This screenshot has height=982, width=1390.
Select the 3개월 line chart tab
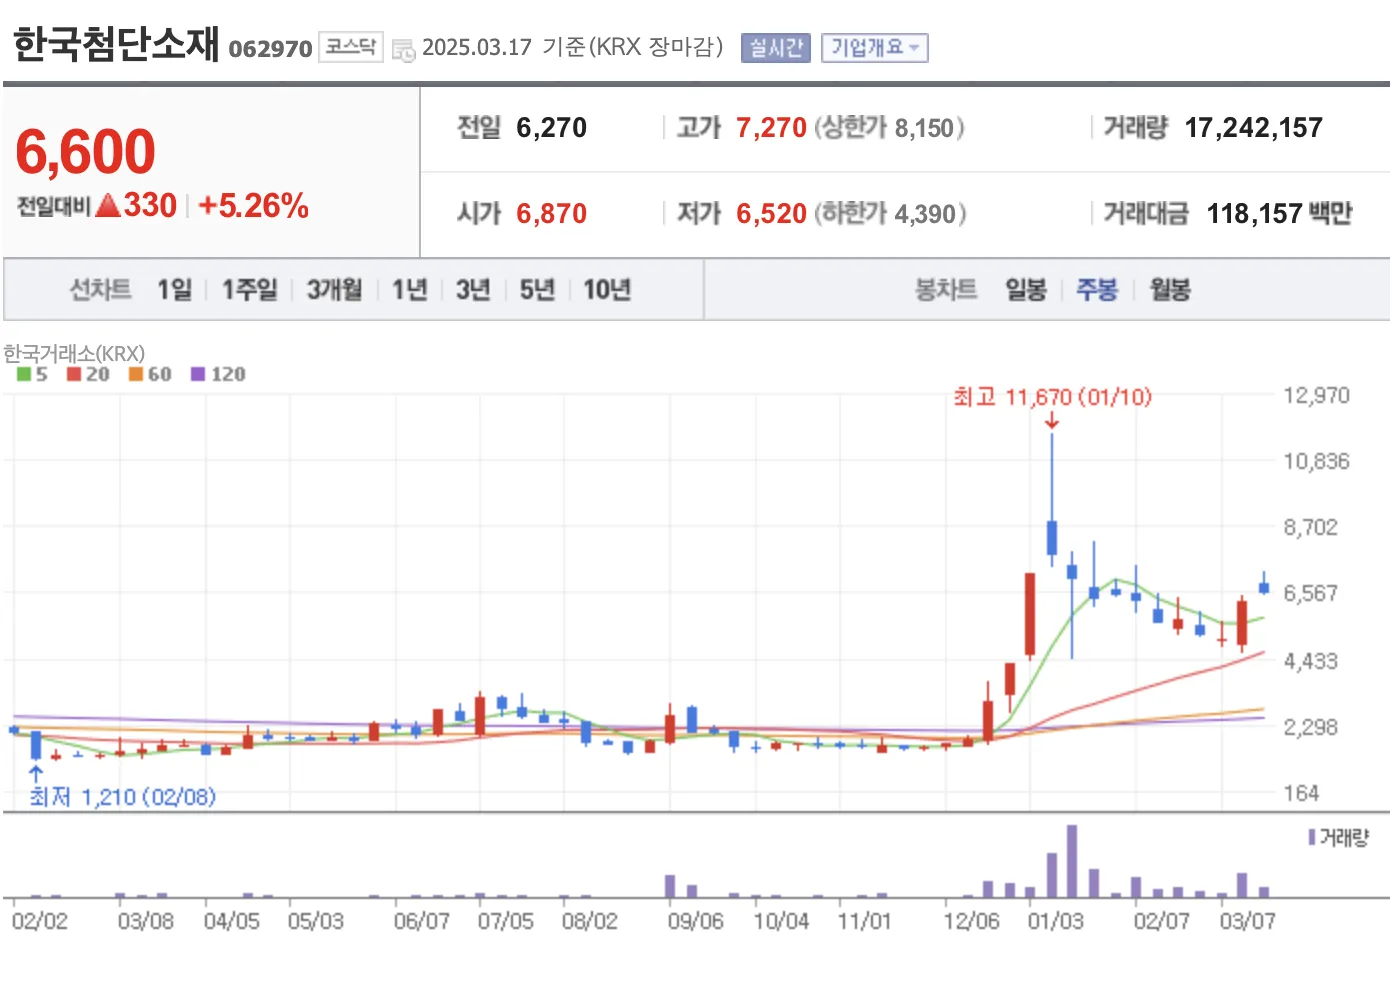pyautogui.click(x=334, y=290)
